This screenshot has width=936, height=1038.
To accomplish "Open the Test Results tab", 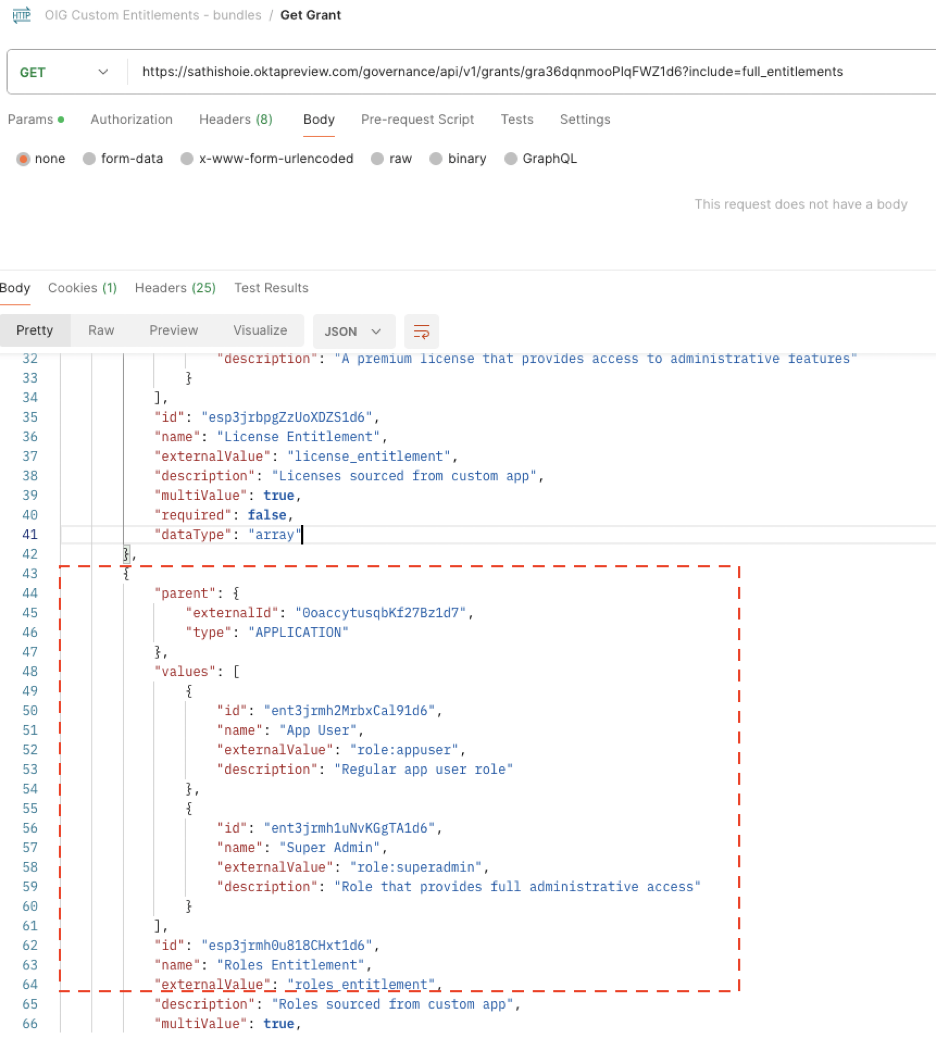I will pyautogui.click(x=271, y=288).
